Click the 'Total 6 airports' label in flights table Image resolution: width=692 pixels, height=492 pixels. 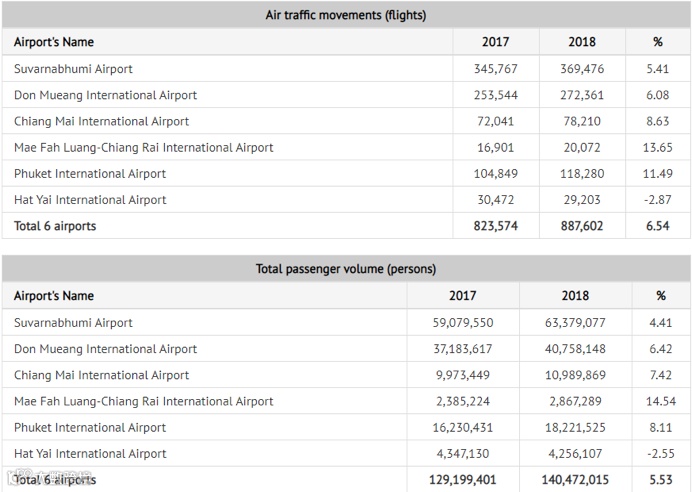pyautogui.click(x=55, y=226)
